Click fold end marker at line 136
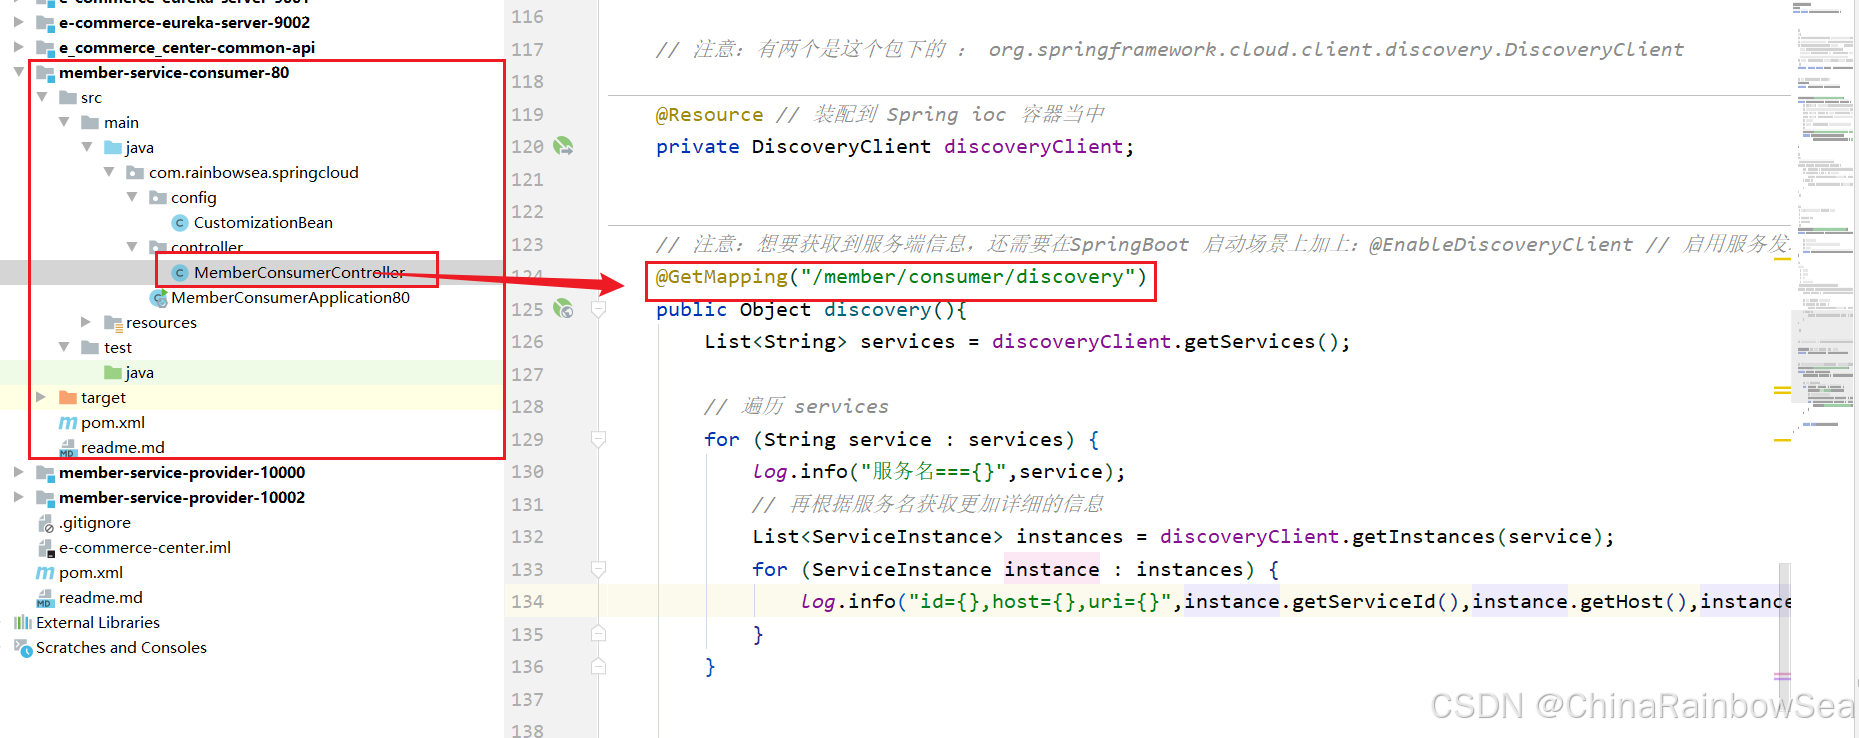 (x=598, y=667)
